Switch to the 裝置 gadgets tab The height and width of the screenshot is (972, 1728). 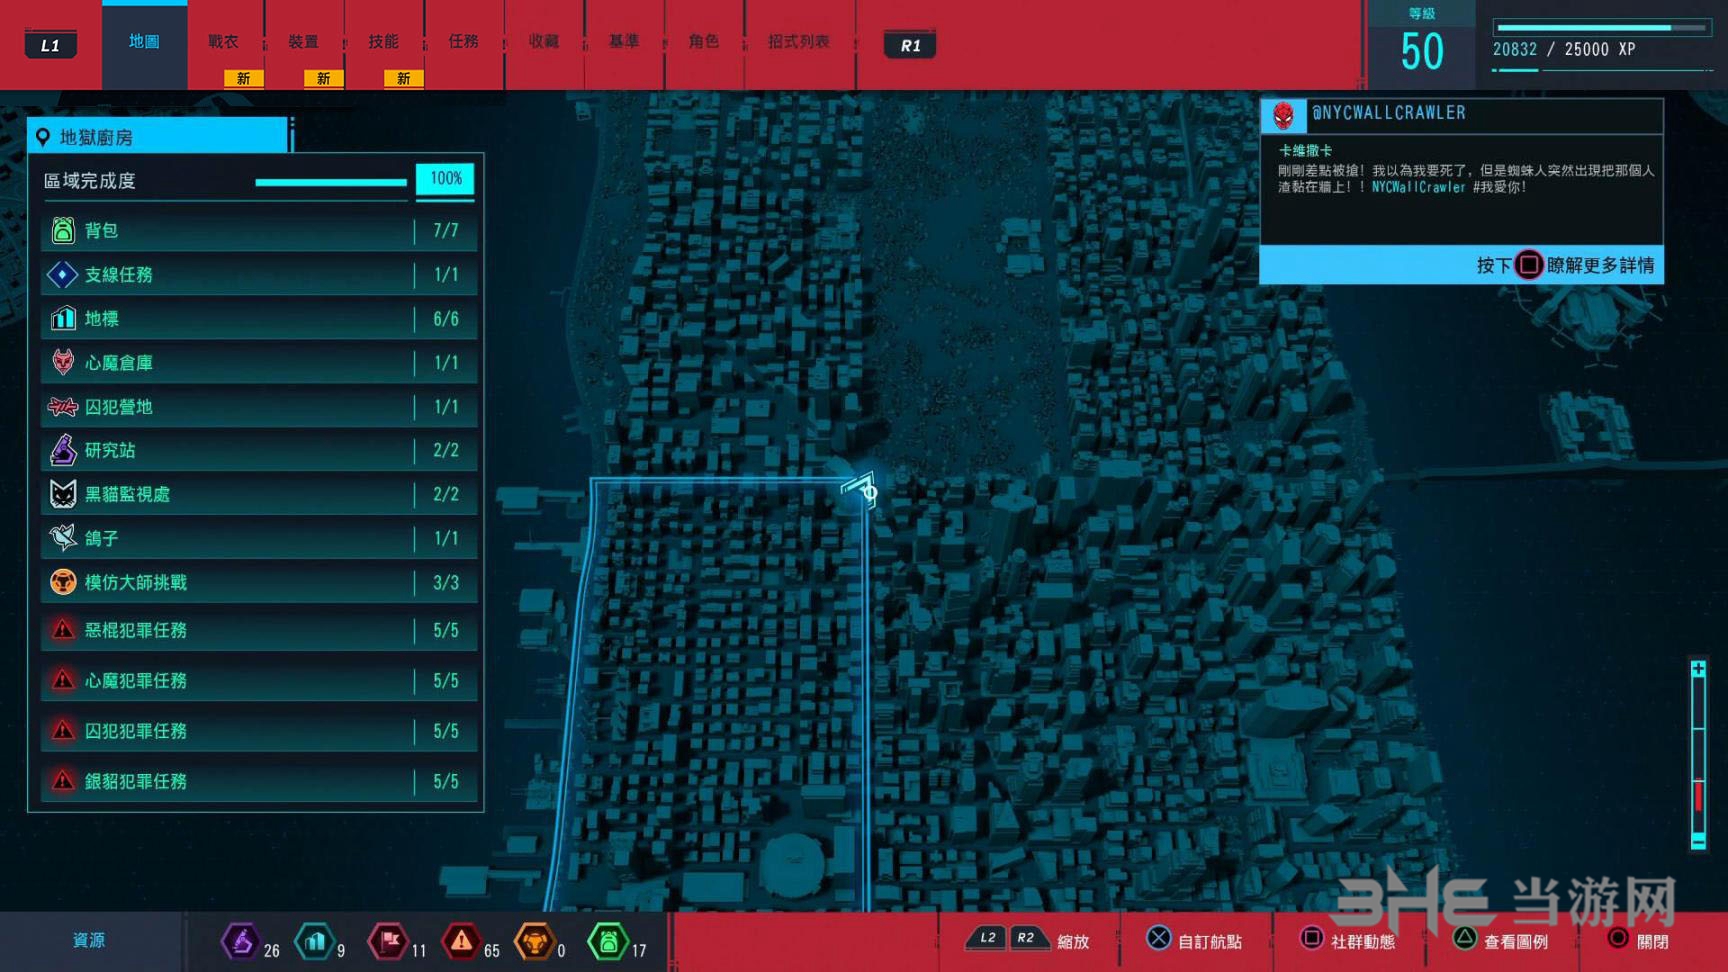point(304,42)
